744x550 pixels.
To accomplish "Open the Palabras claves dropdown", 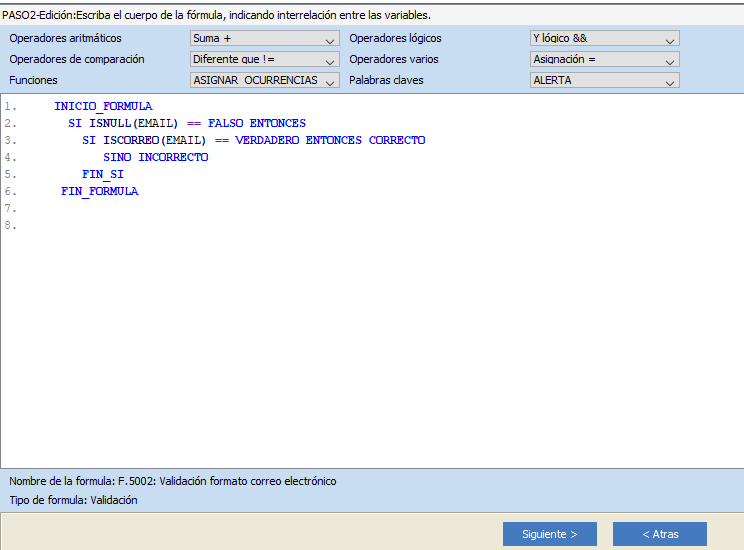I will pos(604,81).
